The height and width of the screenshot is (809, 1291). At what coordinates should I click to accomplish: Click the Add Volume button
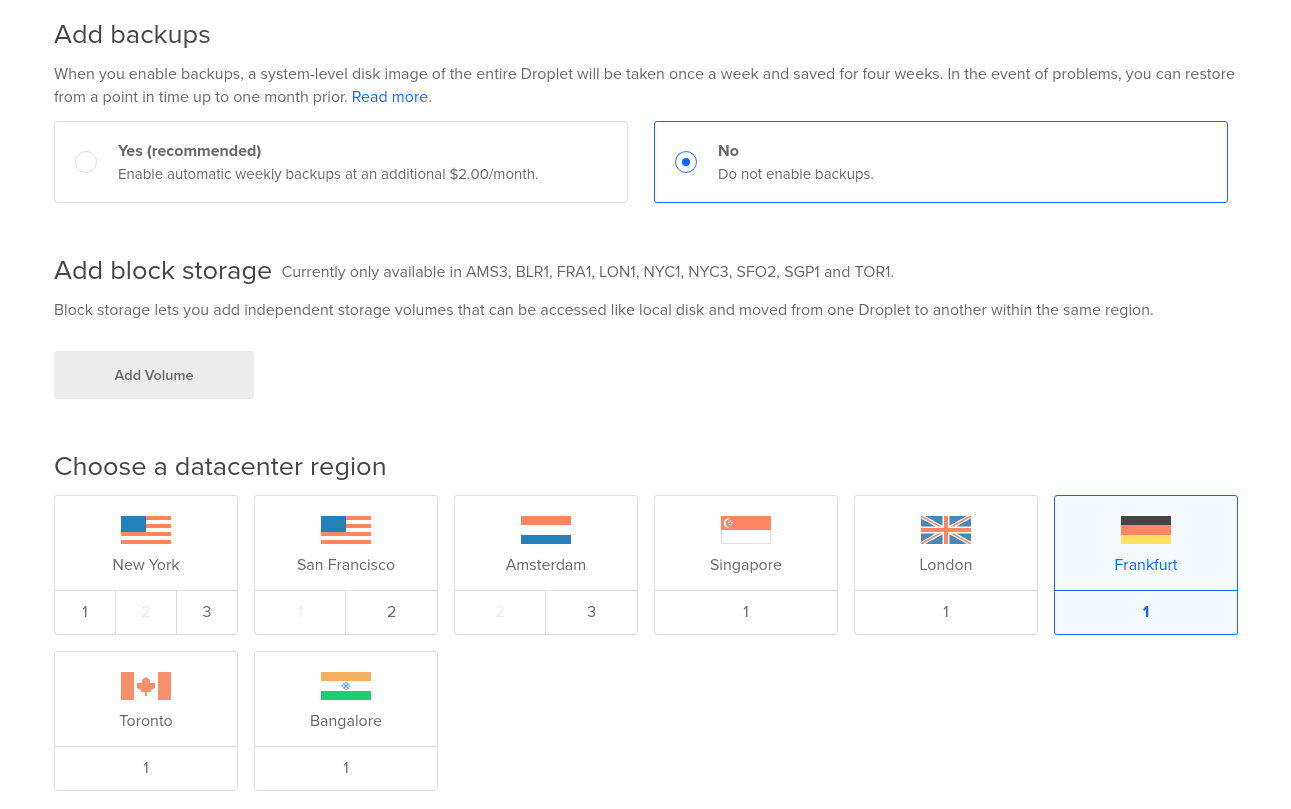click(x=154, y=375)
